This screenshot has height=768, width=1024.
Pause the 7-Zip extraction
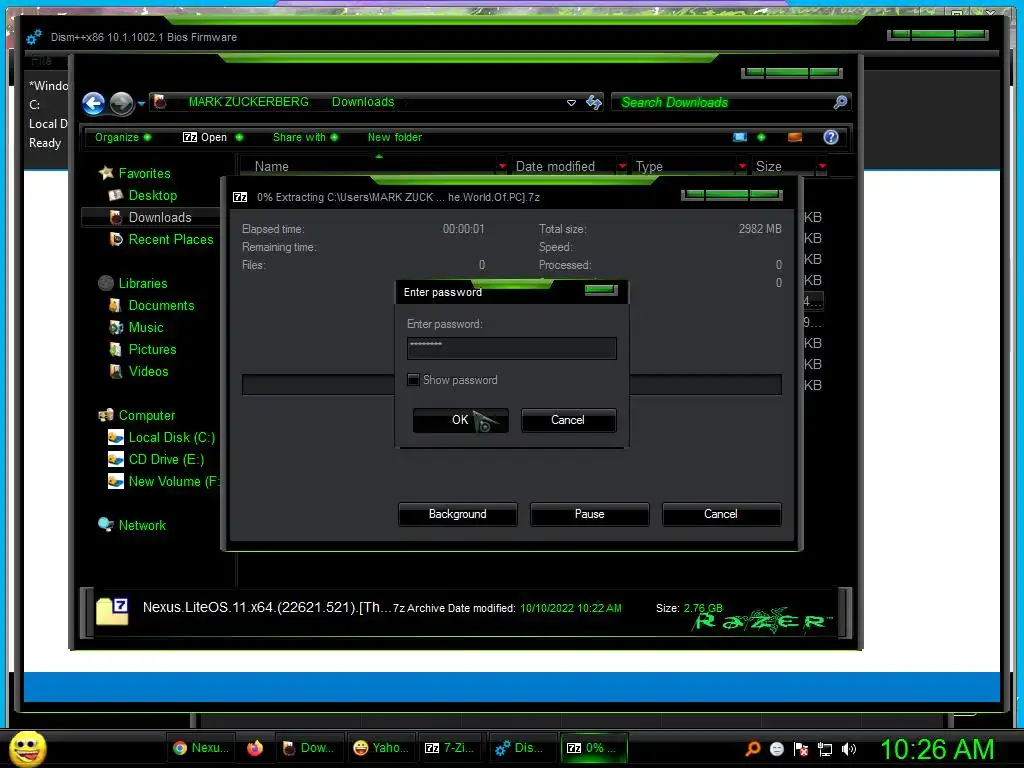pos(589,514)
